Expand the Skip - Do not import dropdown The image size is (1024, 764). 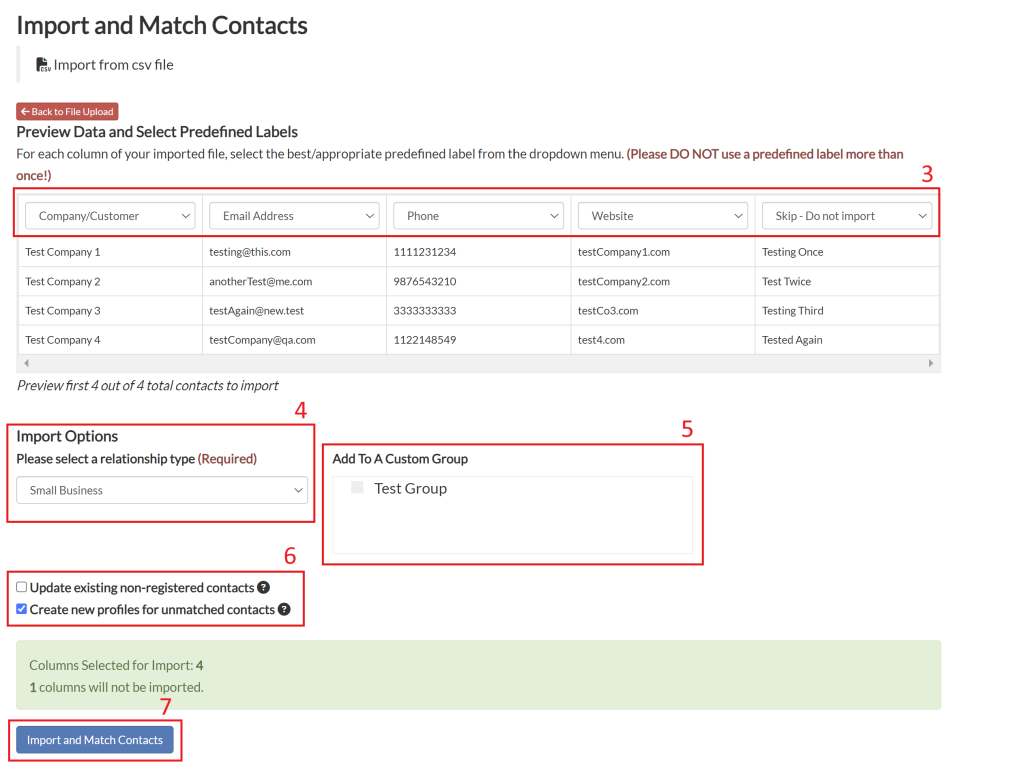click(846, 215)
